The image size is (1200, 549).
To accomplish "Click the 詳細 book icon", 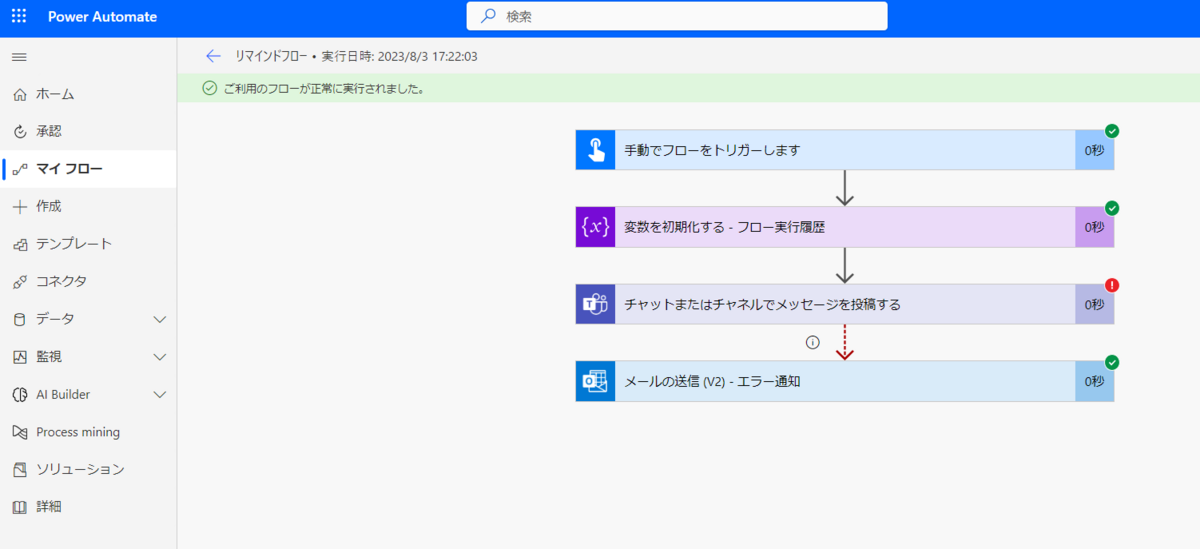I will click(x=19, y=507).
